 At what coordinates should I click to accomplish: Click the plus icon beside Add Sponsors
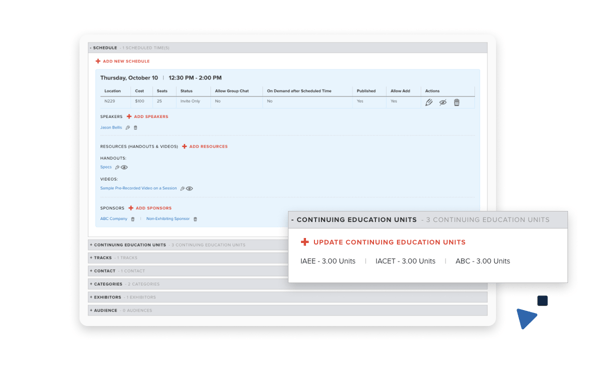click(131, 208)
